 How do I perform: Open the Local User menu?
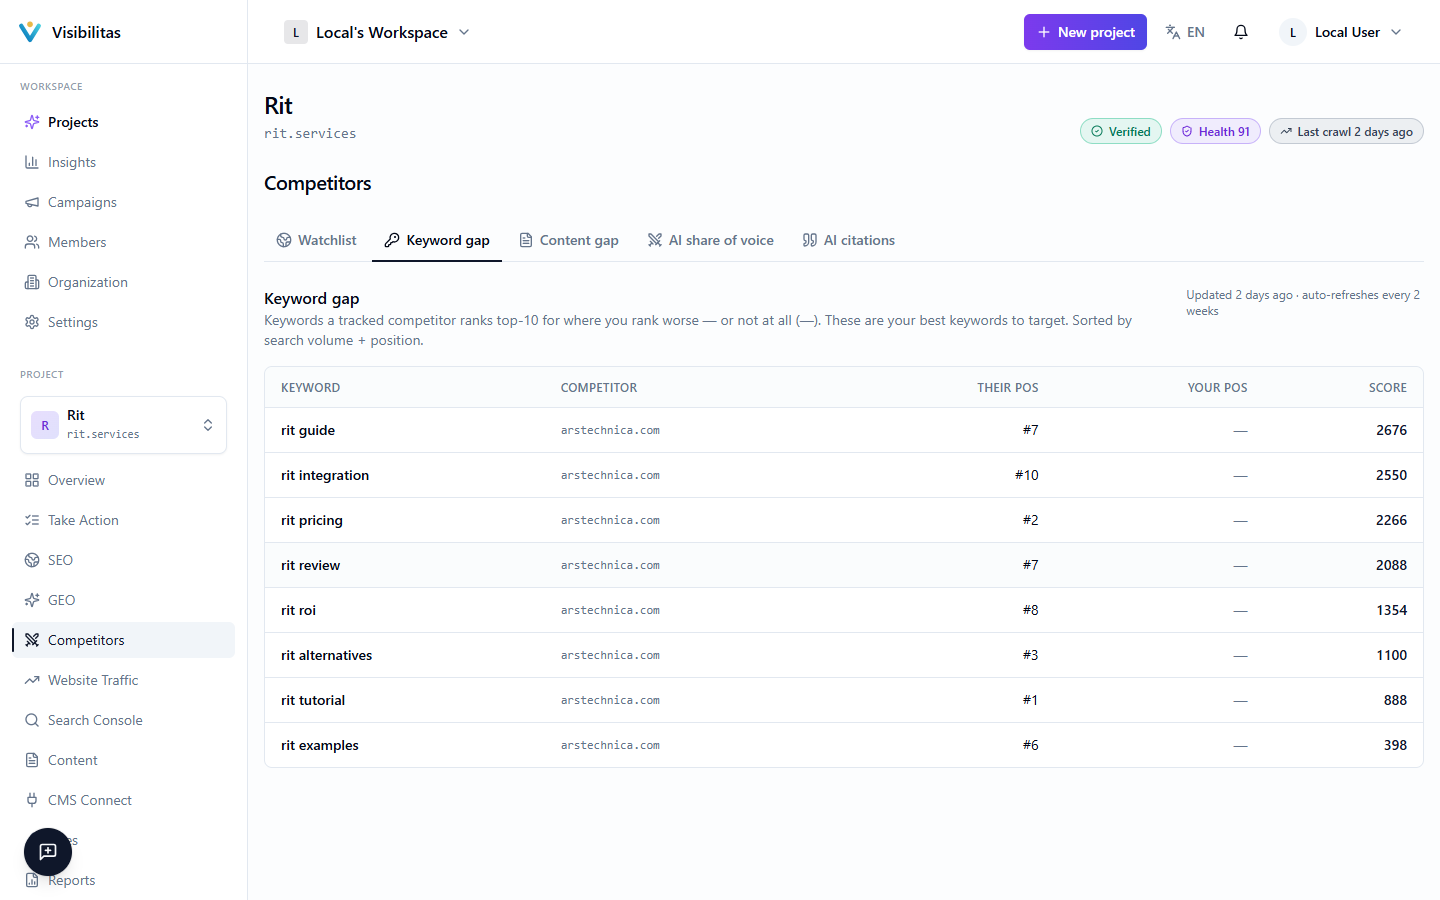coord(1341,32)
